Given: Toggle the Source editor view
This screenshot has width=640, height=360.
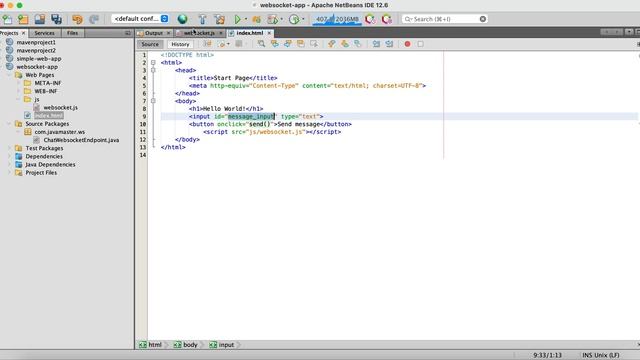Looking at the screenshot, I should (x=150, y=44).
